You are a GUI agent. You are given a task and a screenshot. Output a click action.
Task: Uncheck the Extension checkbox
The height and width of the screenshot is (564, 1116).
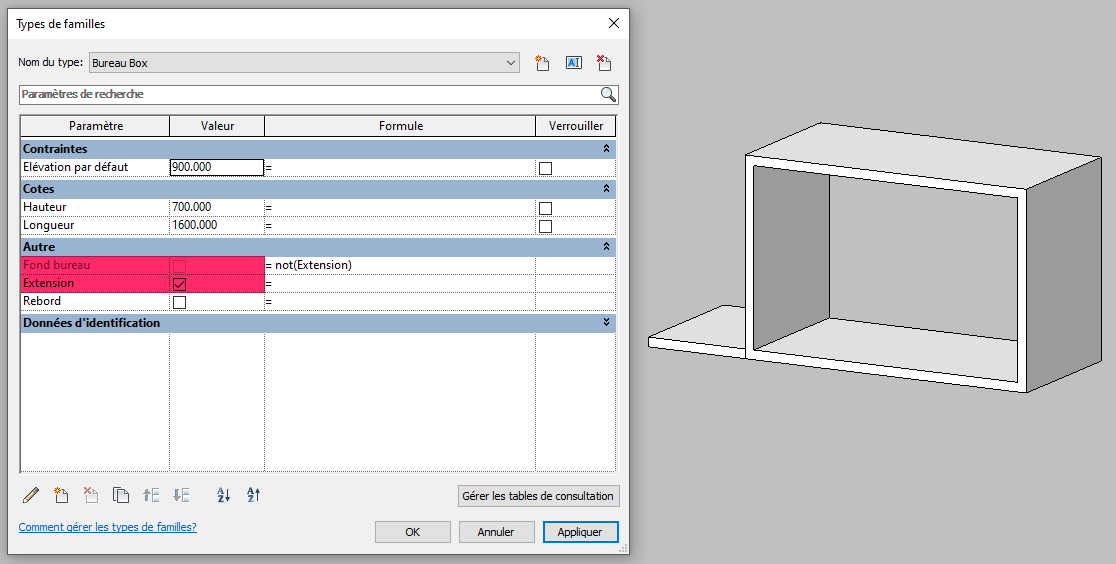click(180, 284)
